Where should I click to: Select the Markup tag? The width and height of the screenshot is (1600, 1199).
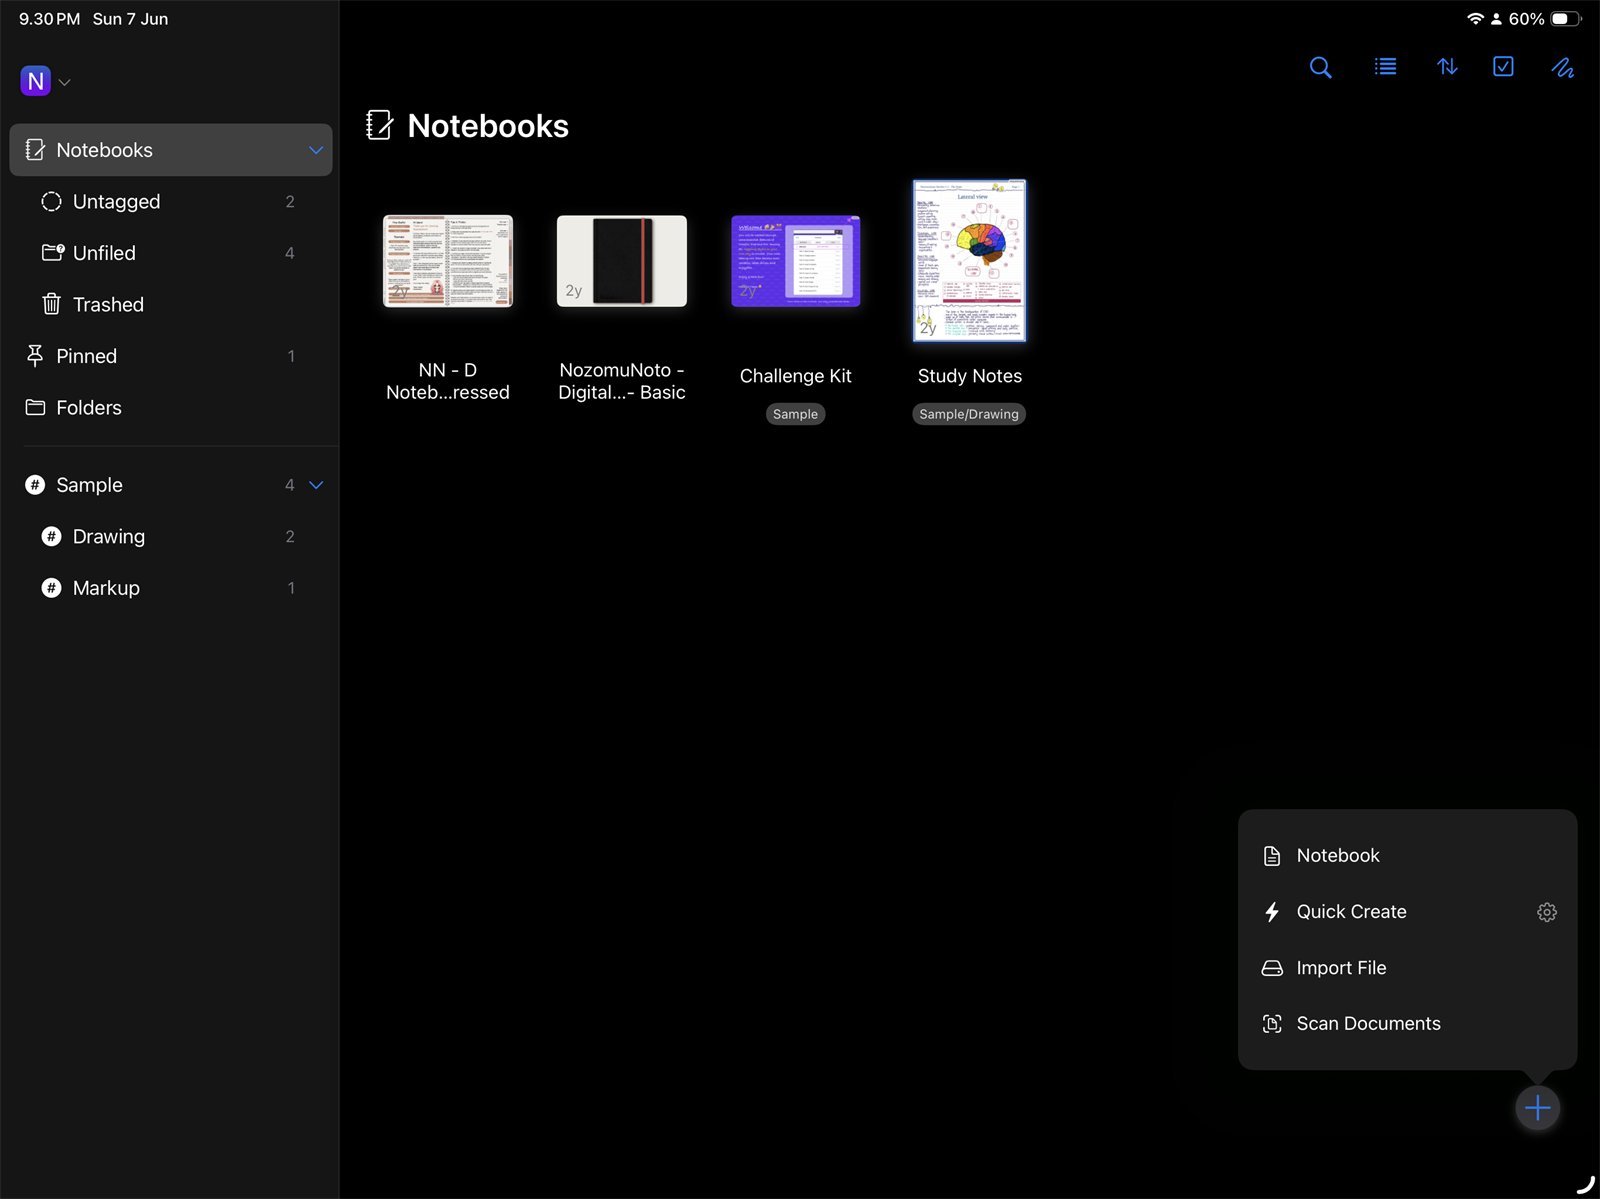pos(171,588)
